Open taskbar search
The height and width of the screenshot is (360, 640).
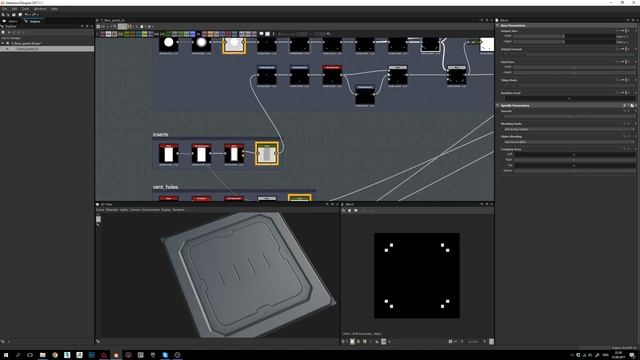pos(18,355)
